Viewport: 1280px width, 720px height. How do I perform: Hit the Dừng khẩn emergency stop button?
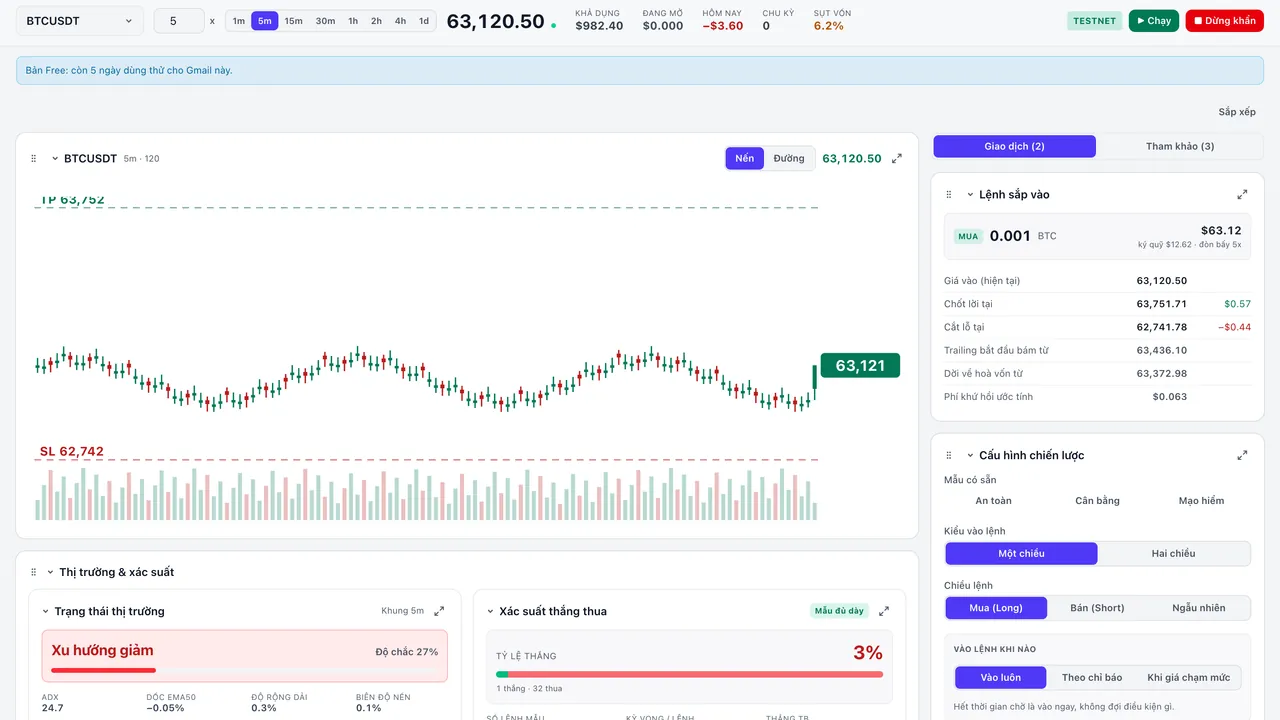(1225, 21)
